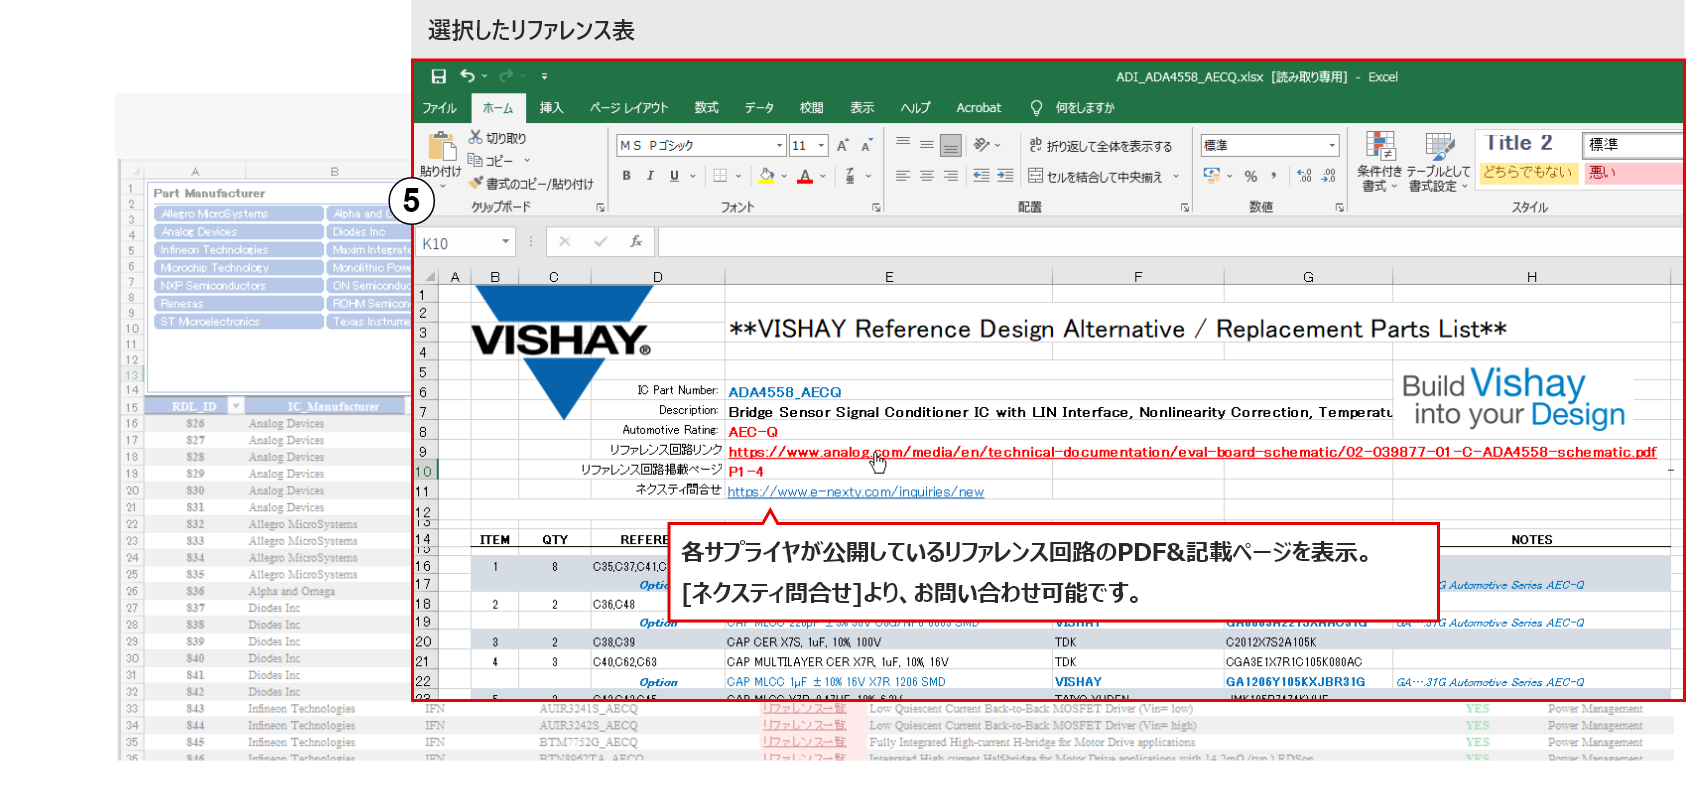Viewport: 1686px width, 806px height.
Task: Open the MS Pゴシック font name dropdown
Action: 779,146
